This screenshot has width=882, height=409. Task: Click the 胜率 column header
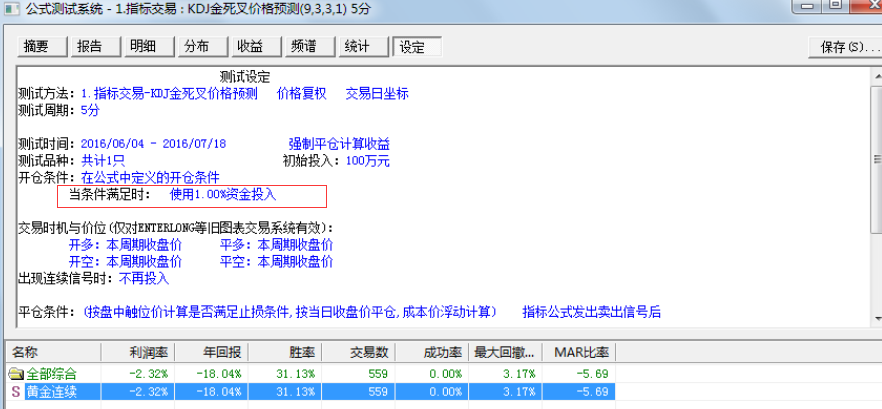(298, 353)
